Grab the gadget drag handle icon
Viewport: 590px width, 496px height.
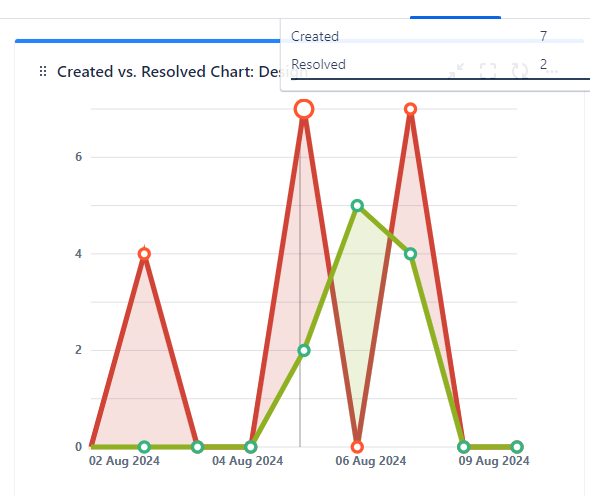tap(43, 71)
